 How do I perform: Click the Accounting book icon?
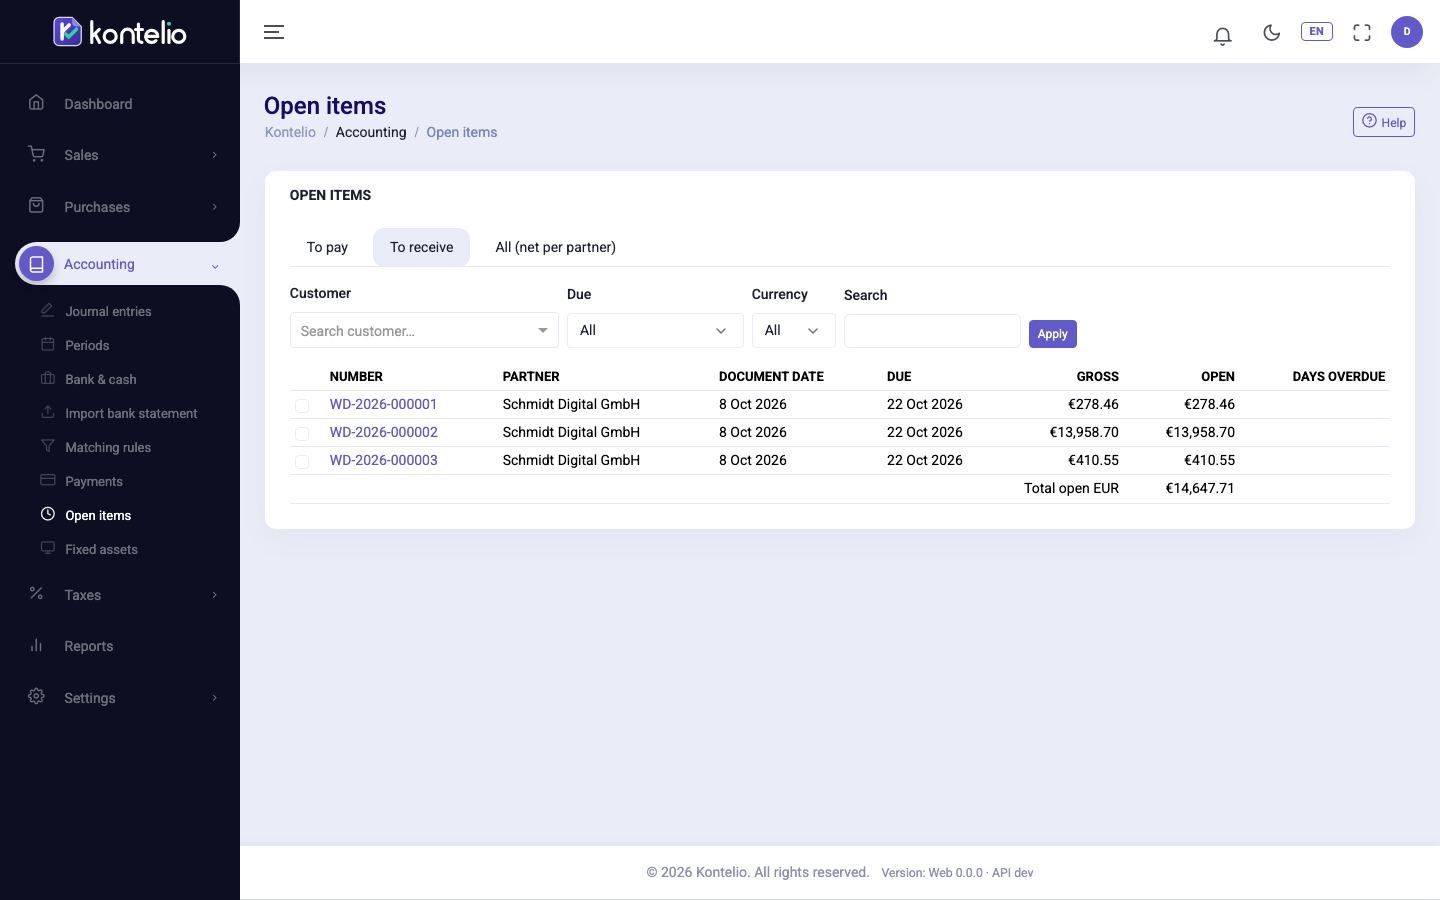tap(37, 264)
